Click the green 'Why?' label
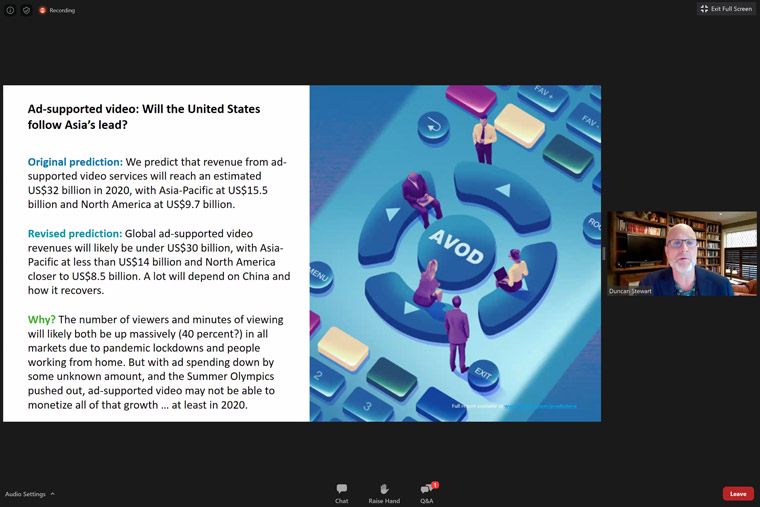 pyautogui.click(x=42, y=319)
